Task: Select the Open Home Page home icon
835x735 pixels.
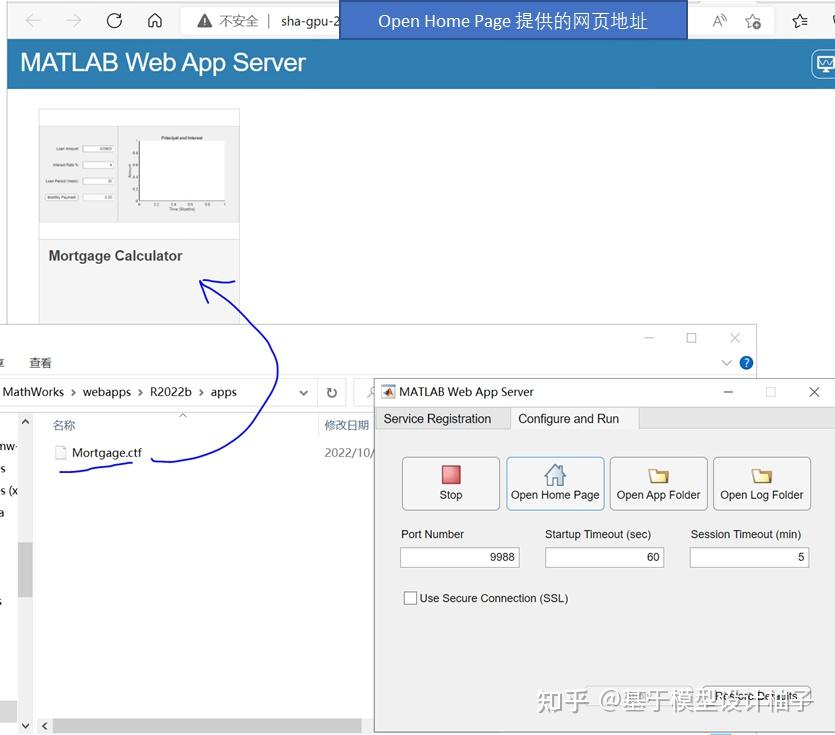Action: tap(554, 475)
